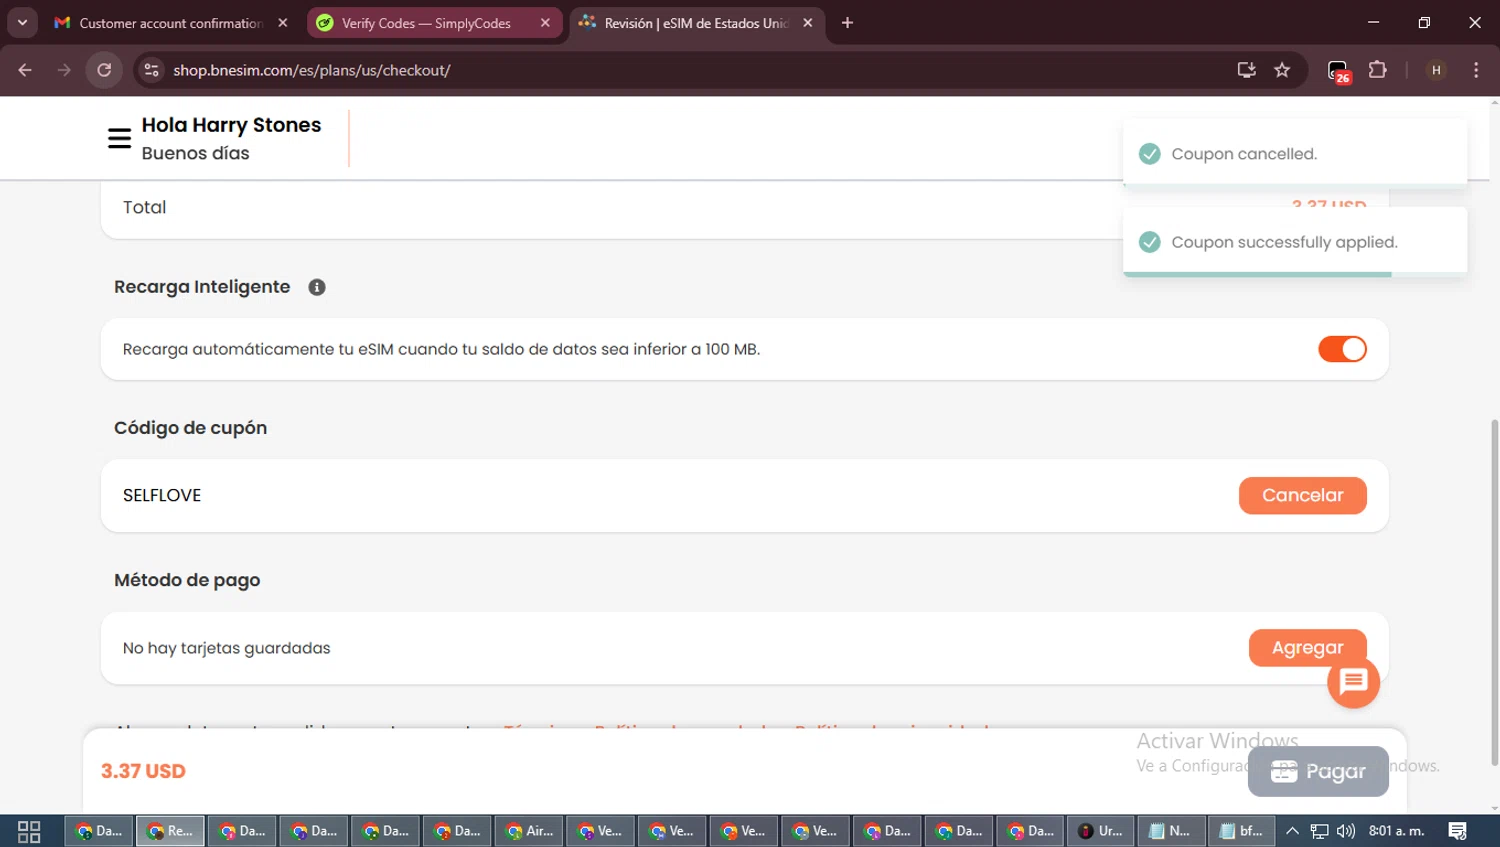
Task: Cancel the SELFLOVE coupon
Action: [1302, 495]
